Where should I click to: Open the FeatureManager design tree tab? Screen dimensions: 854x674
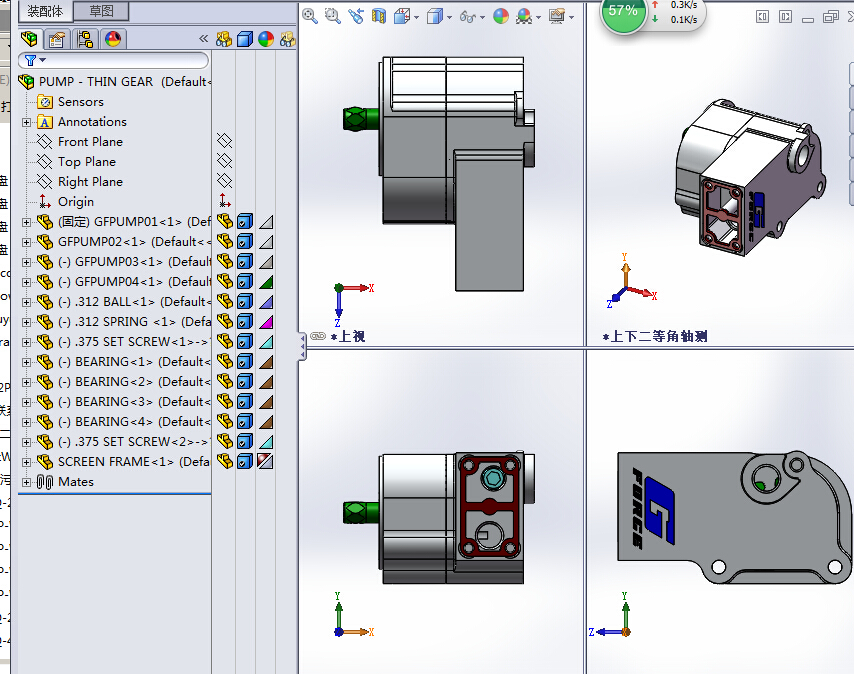(29, 39)
